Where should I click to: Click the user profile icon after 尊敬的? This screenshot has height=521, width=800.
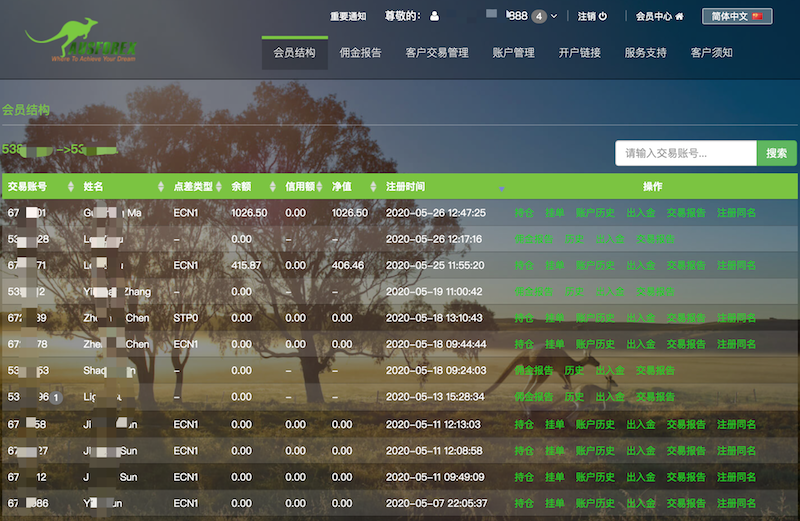tap(434, 16)
